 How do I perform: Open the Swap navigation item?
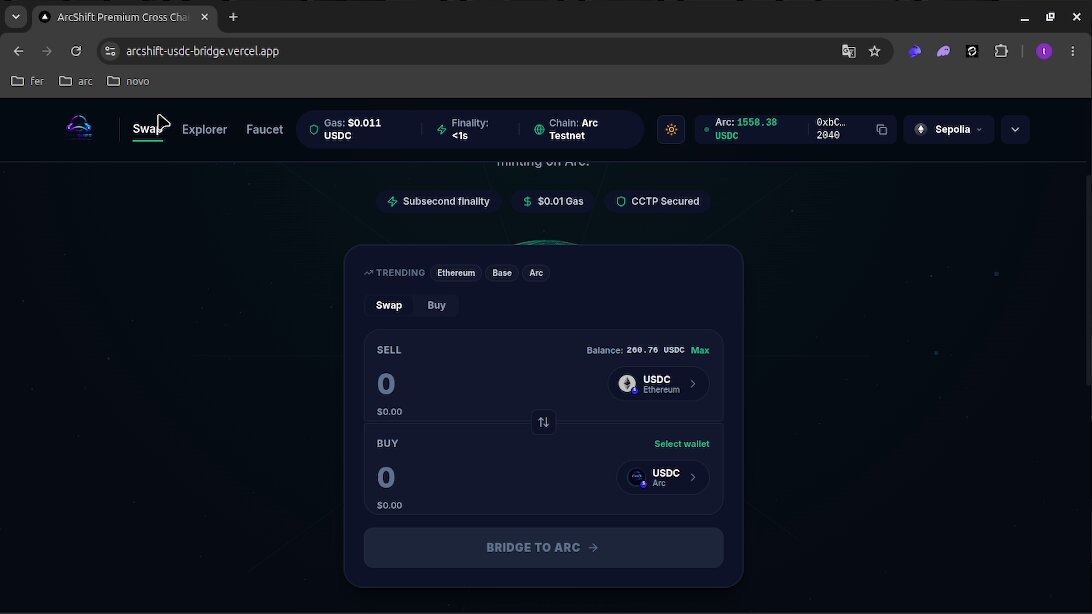click(x=148, y=129)
